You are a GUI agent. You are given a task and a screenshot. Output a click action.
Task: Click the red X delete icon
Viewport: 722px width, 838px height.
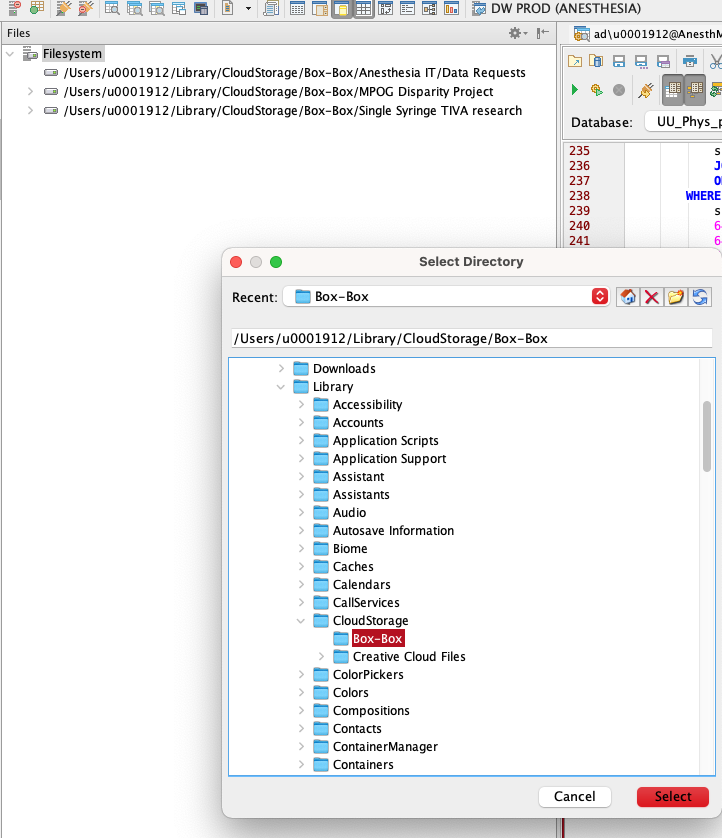tap(652, 297)
